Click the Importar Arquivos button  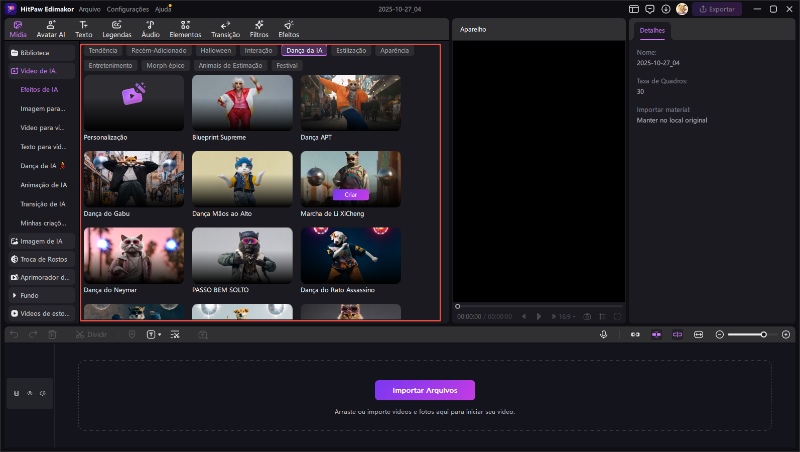coord(424,390)
